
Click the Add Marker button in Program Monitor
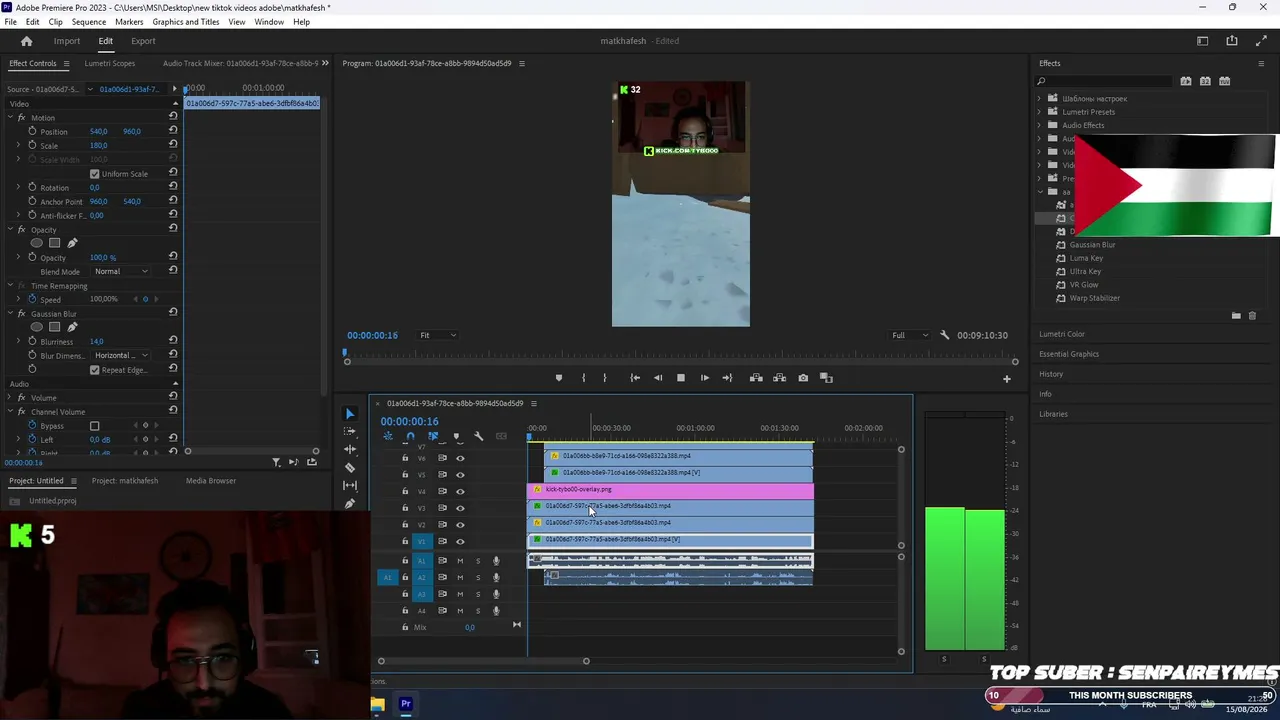coord(558,378)
